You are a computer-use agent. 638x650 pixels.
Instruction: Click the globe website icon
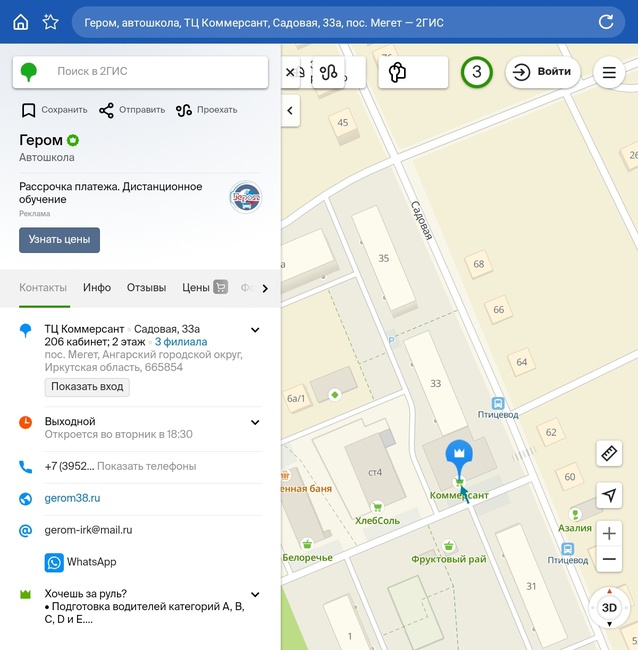[x=26, y=498]
